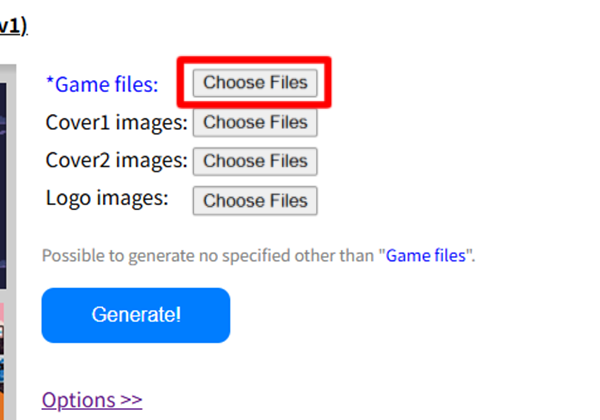The height and width of the screenshot is (420, 600).
Task: Click Choose Files for Cover1 images
Action: coord(255,123)
